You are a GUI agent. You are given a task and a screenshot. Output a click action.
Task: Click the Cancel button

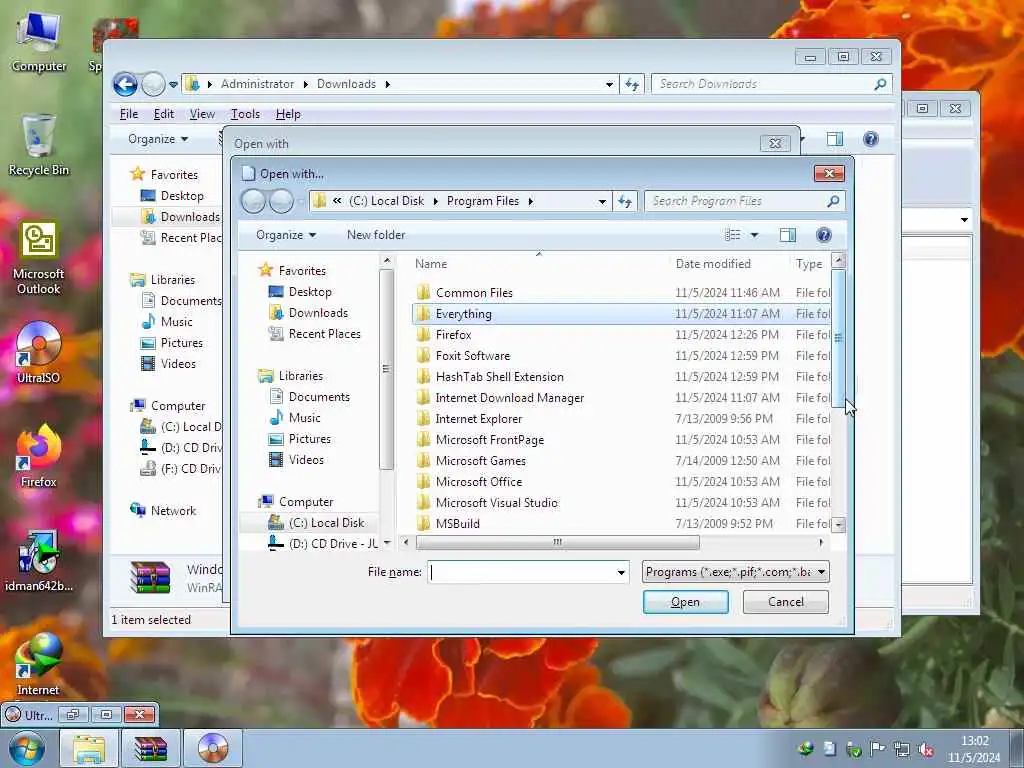pyautogui.click(x=786, y=602)
